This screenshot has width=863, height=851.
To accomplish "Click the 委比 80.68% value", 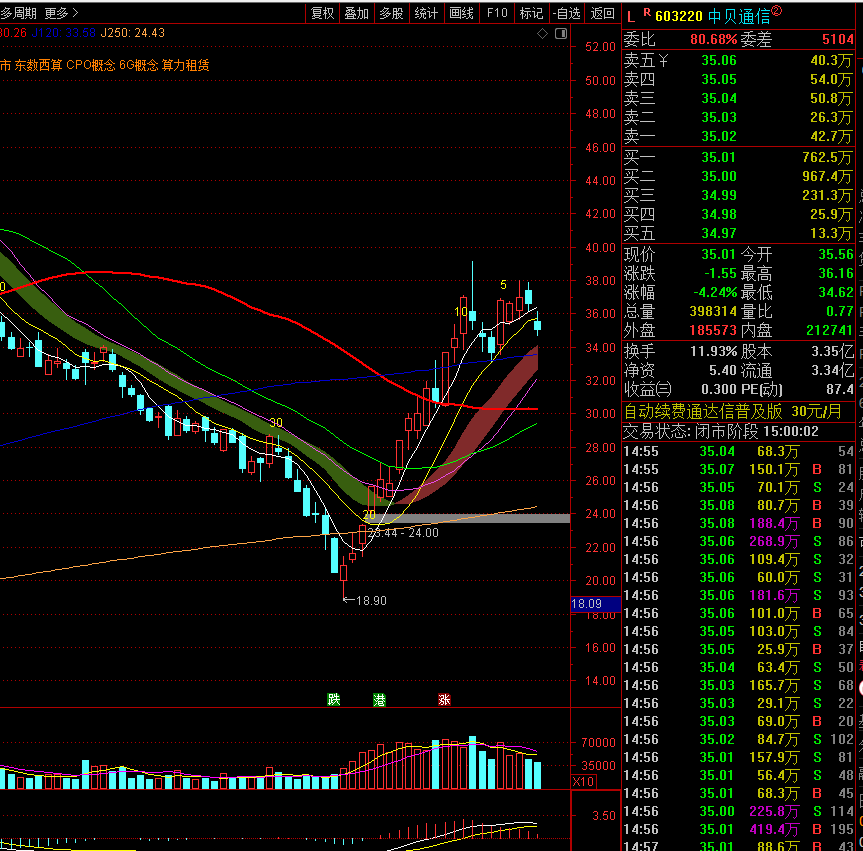I will (713, 40).
